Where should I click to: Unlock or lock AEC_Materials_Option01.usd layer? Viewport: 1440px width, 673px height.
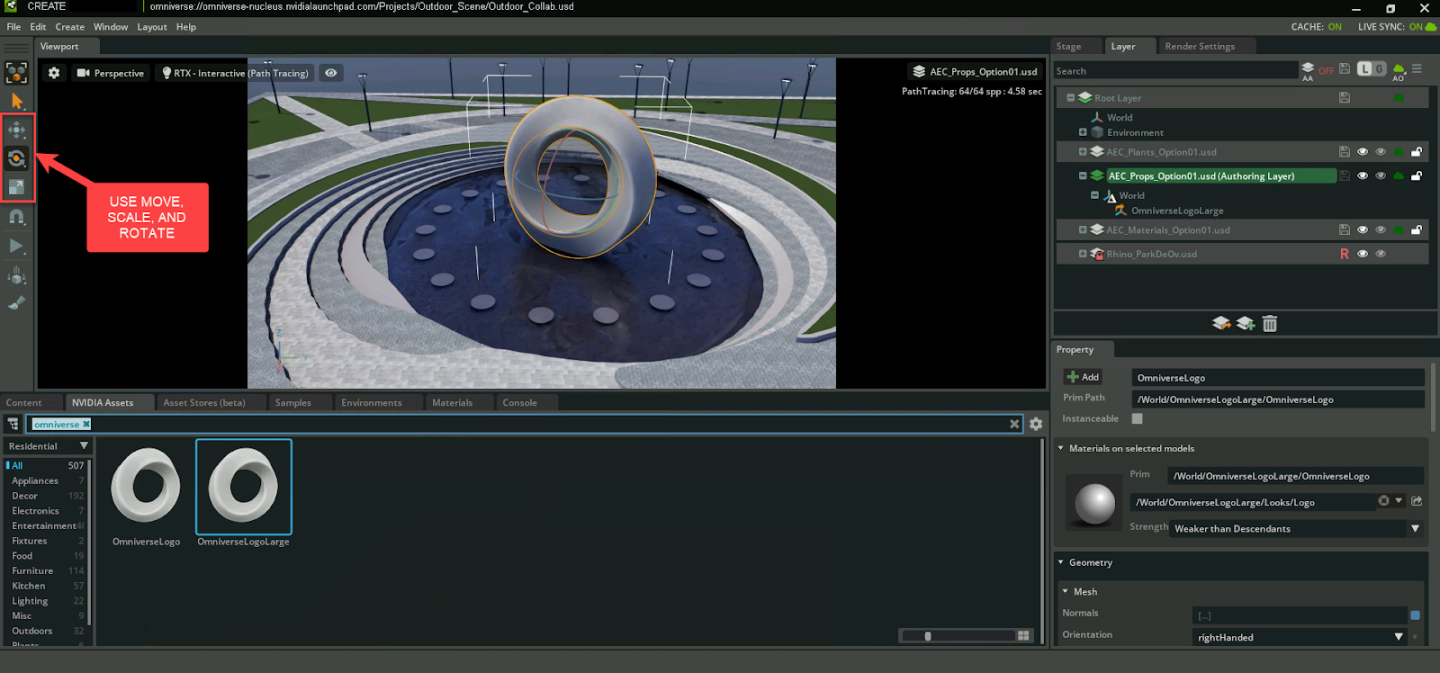[1416, 230]
